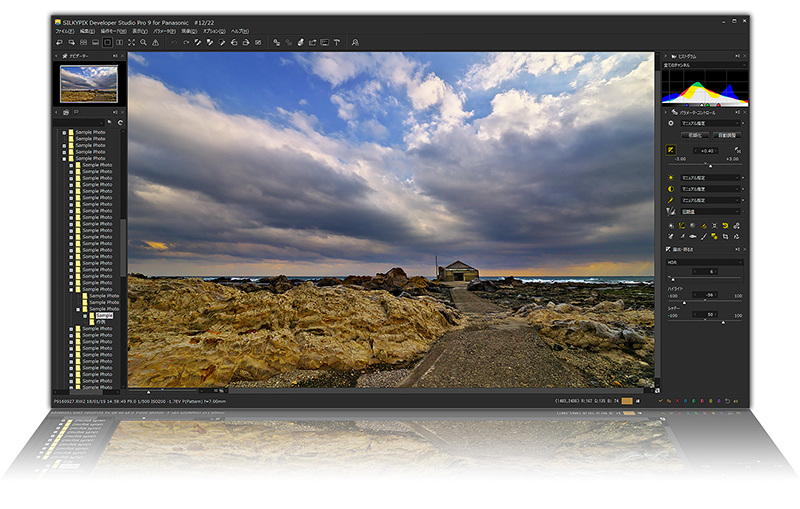
Task: Click the fit-to-screen expand arrows icon
Action: tap(132, 43)
